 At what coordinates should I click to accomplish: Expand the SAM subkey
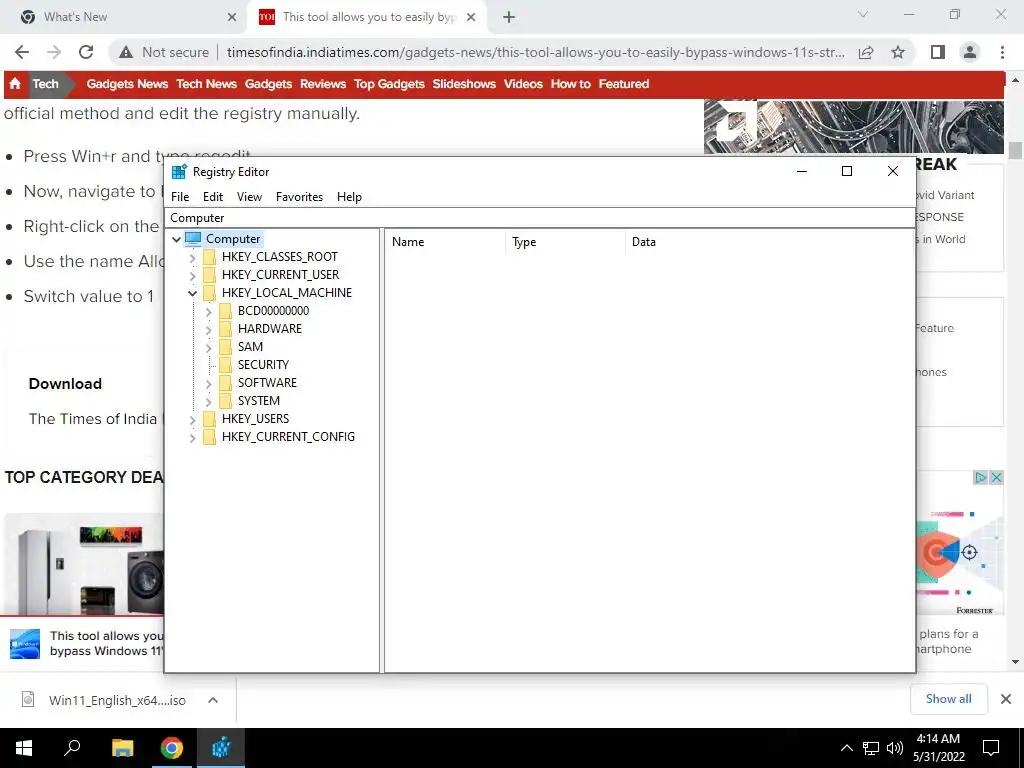[x=208, y=347]
